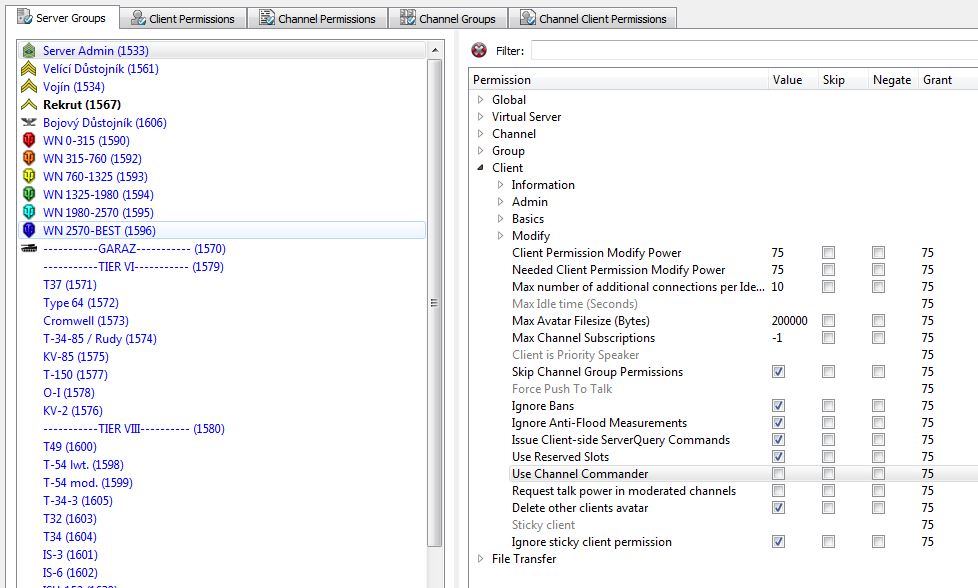
Task: Click the green WN 1325-1980 badge icon
Action: point(28,195)
